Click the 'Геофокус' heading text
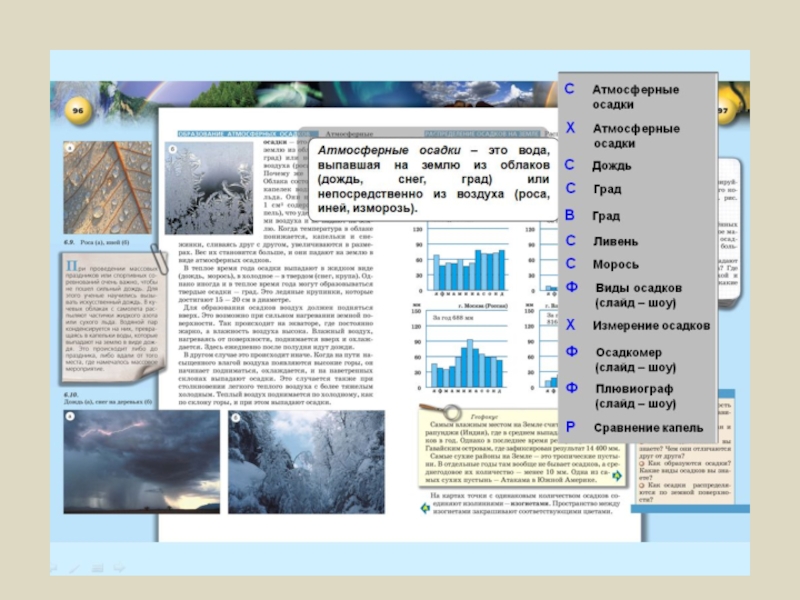800x600 pixels. click(x=485, y=416)
